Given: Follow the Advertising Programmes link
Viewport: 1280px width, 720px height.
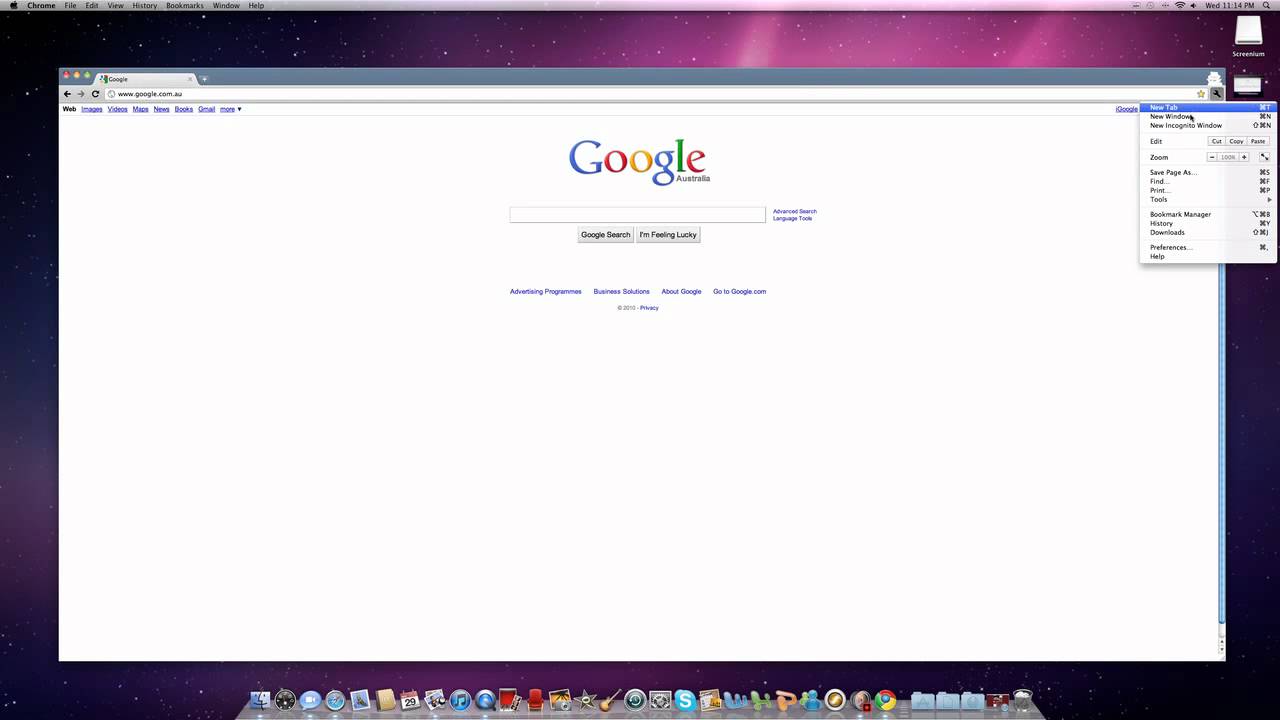Looking at the screenshot, I should click(x=546, y=292).
